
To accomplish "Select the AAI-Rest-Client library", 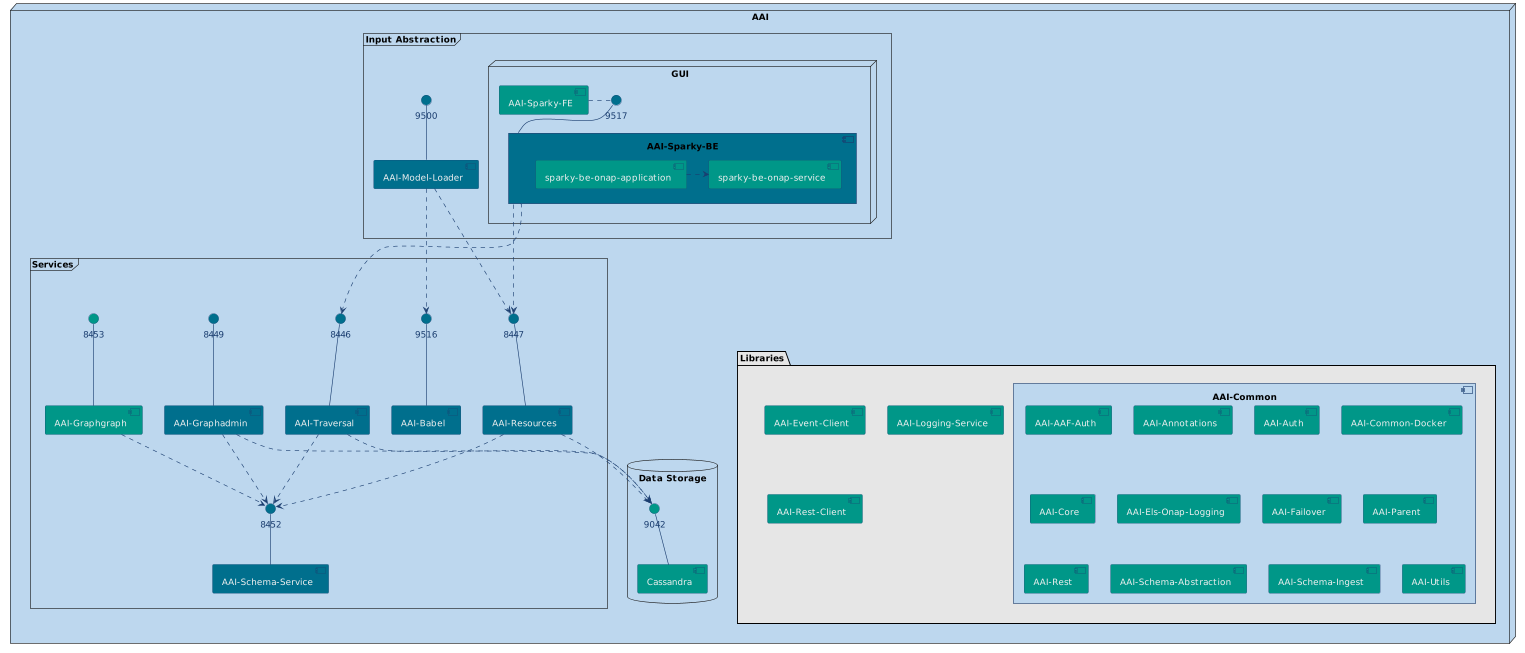I will [x=815, y=509].
